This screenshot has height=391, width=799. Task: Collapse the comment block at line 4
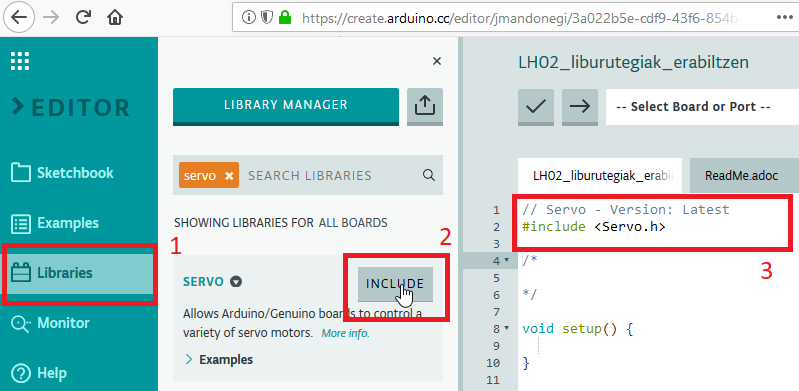click(506, 260)
